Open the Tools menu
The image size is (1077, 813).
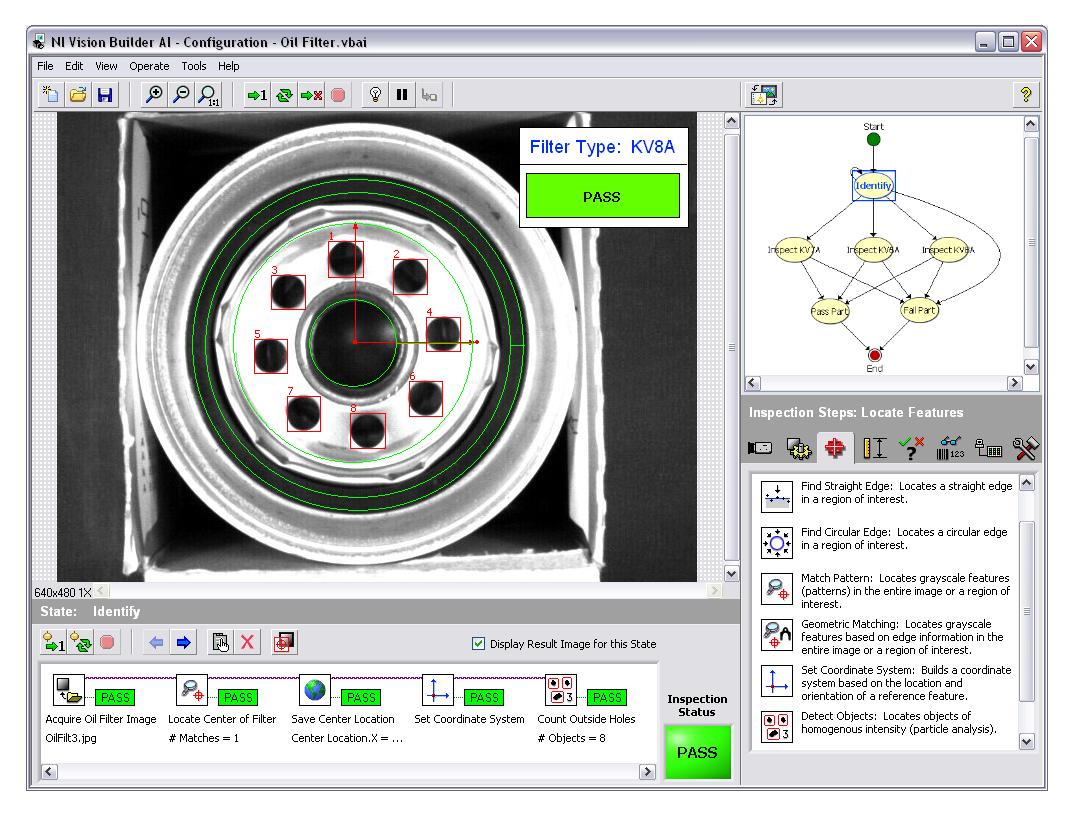(x=194, y=66)
